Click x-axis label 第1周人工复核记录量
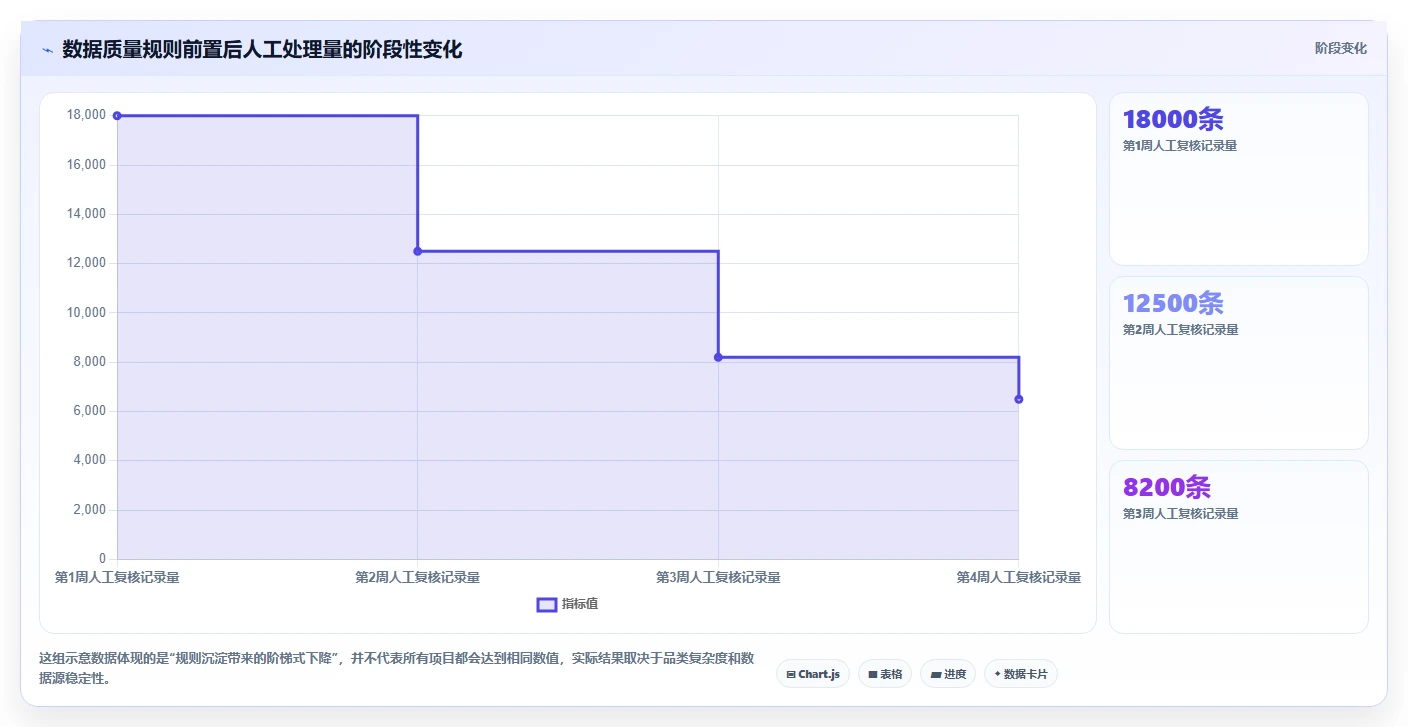This screenshot has height=727, width=1408. click(117, 577)
